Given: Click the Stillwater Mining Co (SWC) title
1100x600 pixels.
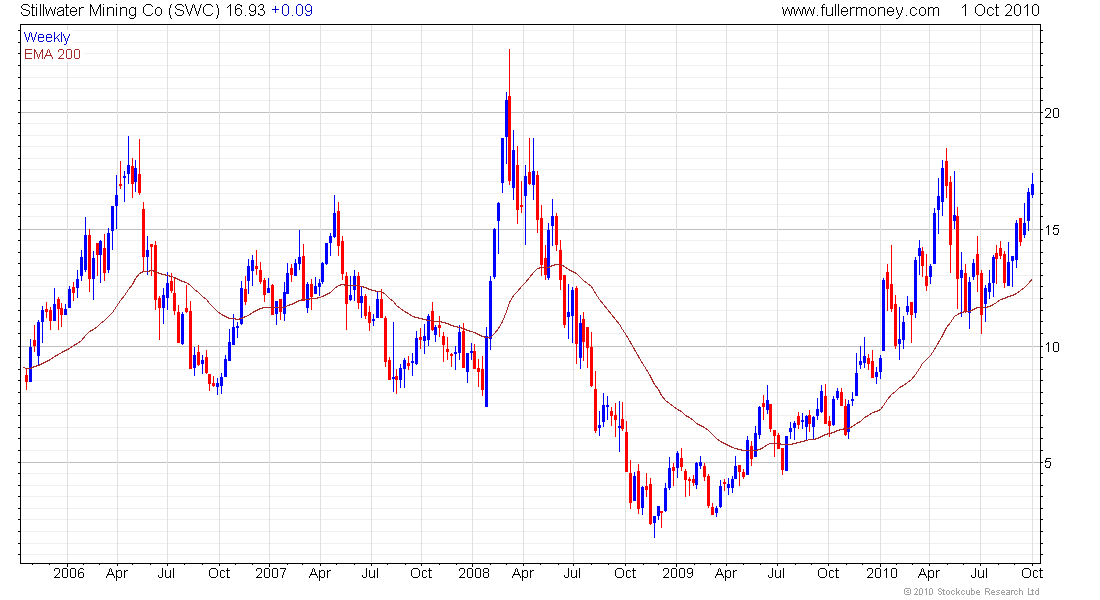Looking at the screenshot, I should point(120,11).
